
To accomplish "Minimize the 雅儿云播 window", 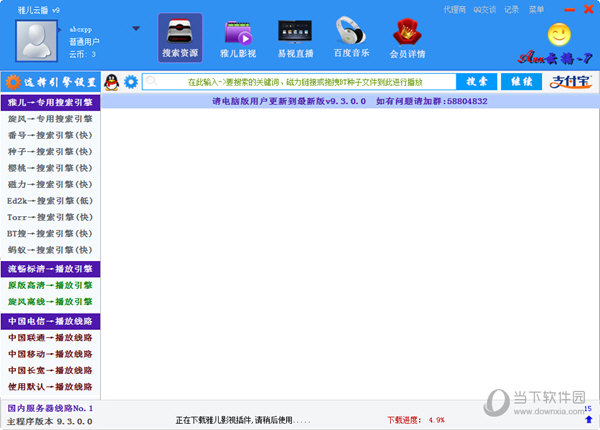I will [x=569, y=10].
